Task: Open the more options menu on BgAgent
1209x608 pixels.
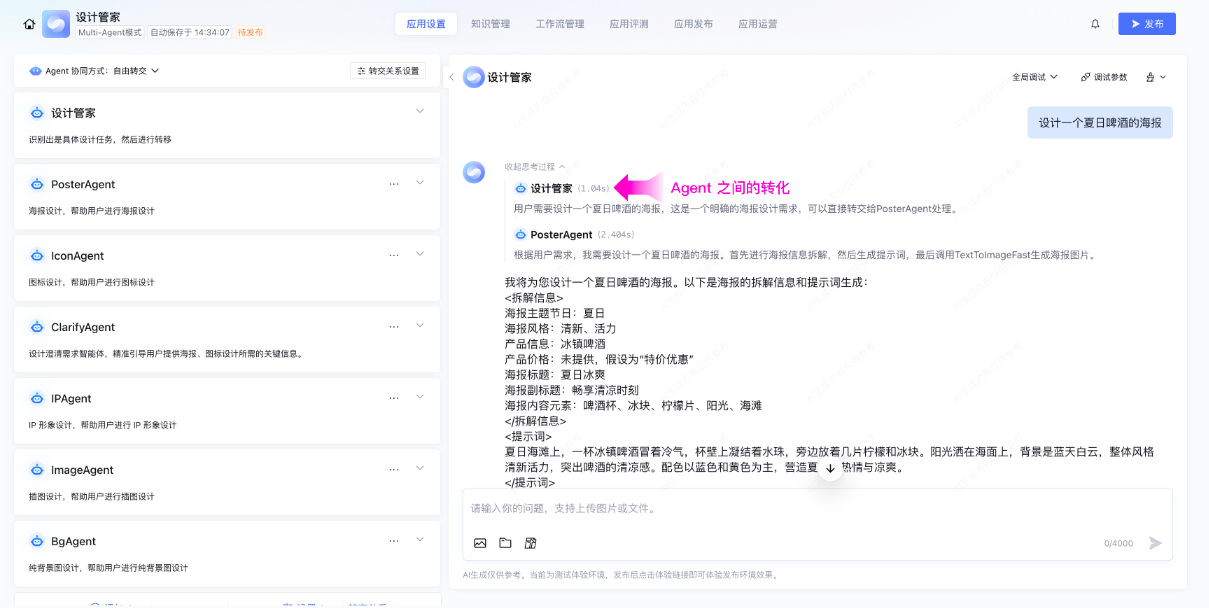Action: coord(394,540)
